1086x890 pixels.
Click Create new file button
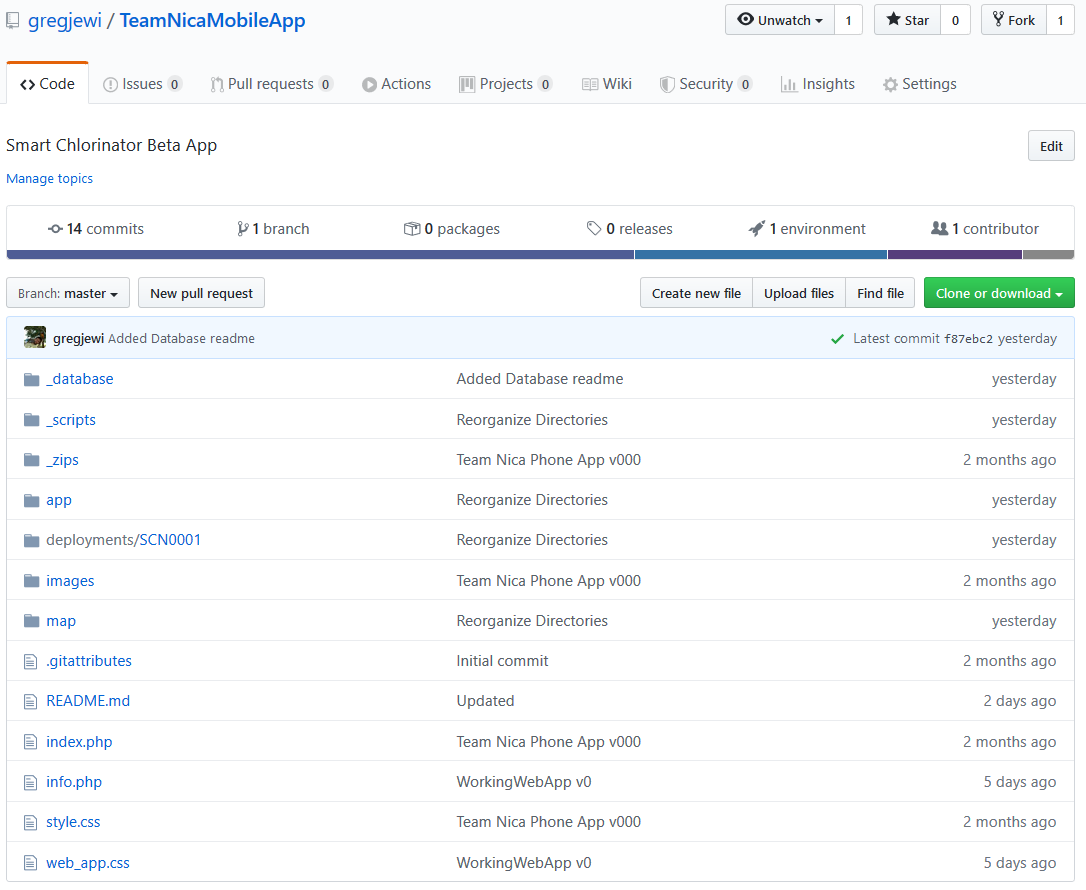(696, 293)
